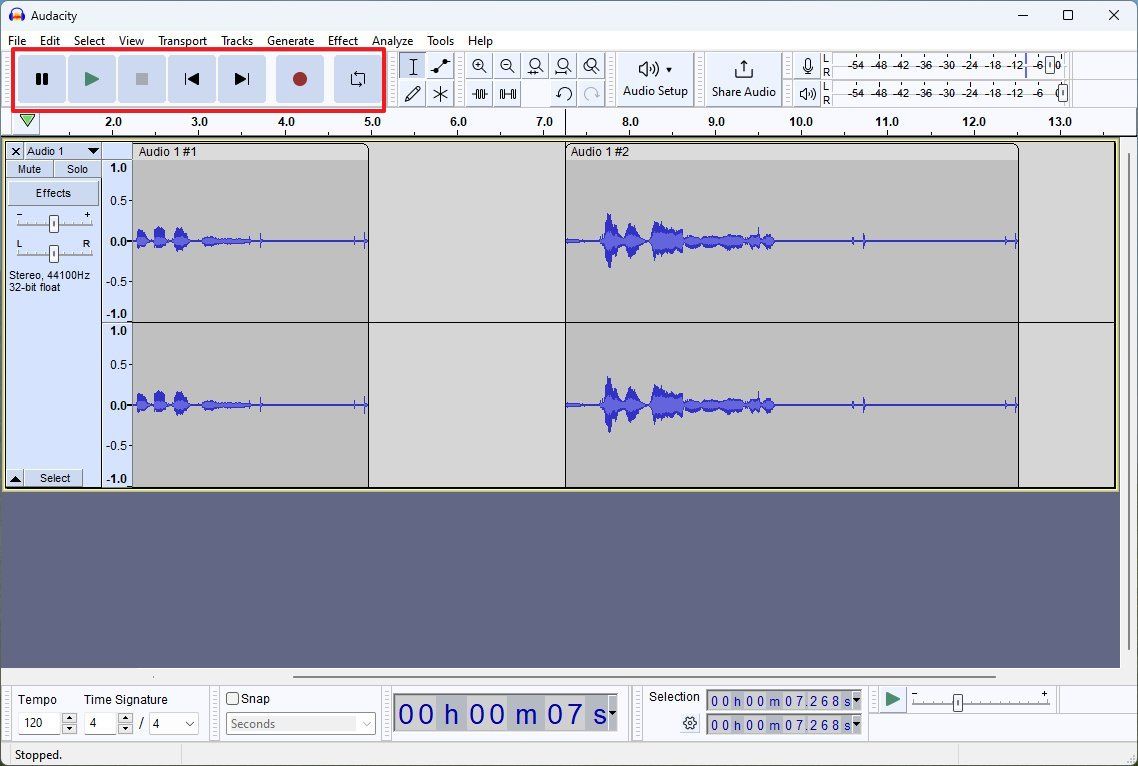Click the Zoom In magnifier icon
Screen dimensions: 1138x766
pyautogui.click(x=480, y=66)
